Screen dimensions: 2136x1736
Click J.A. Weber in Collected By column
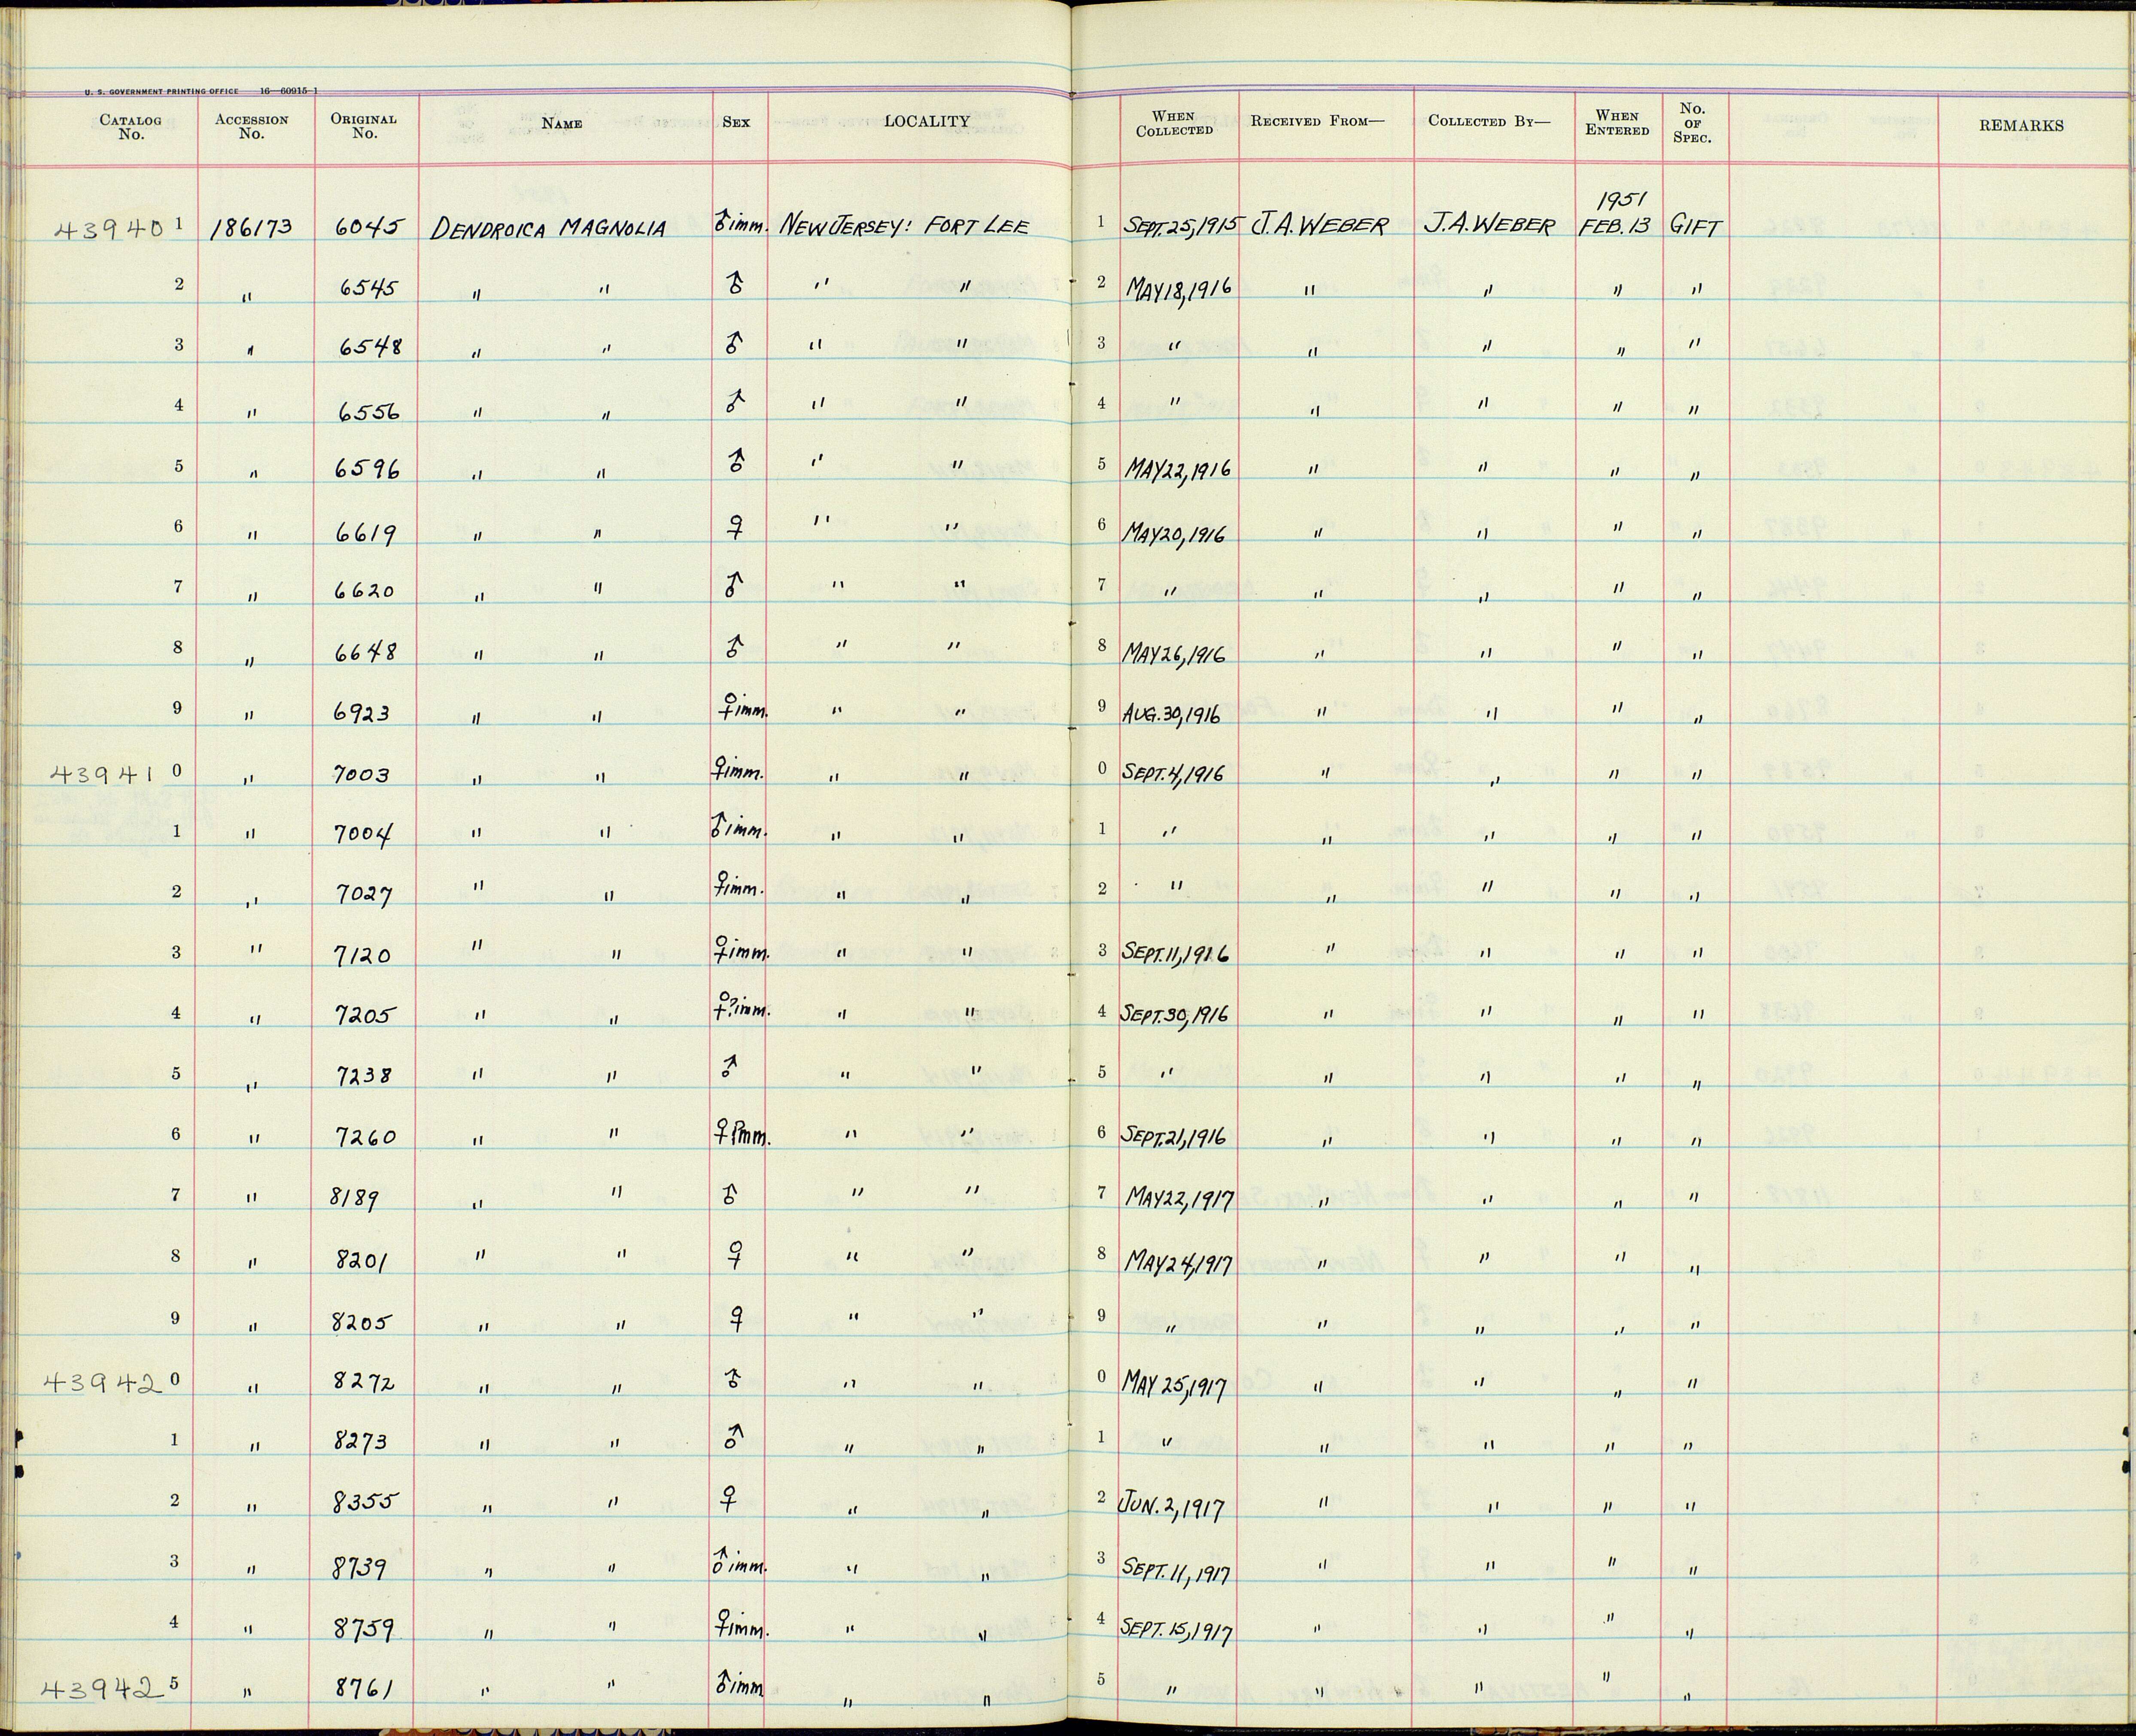(1490, 225)
